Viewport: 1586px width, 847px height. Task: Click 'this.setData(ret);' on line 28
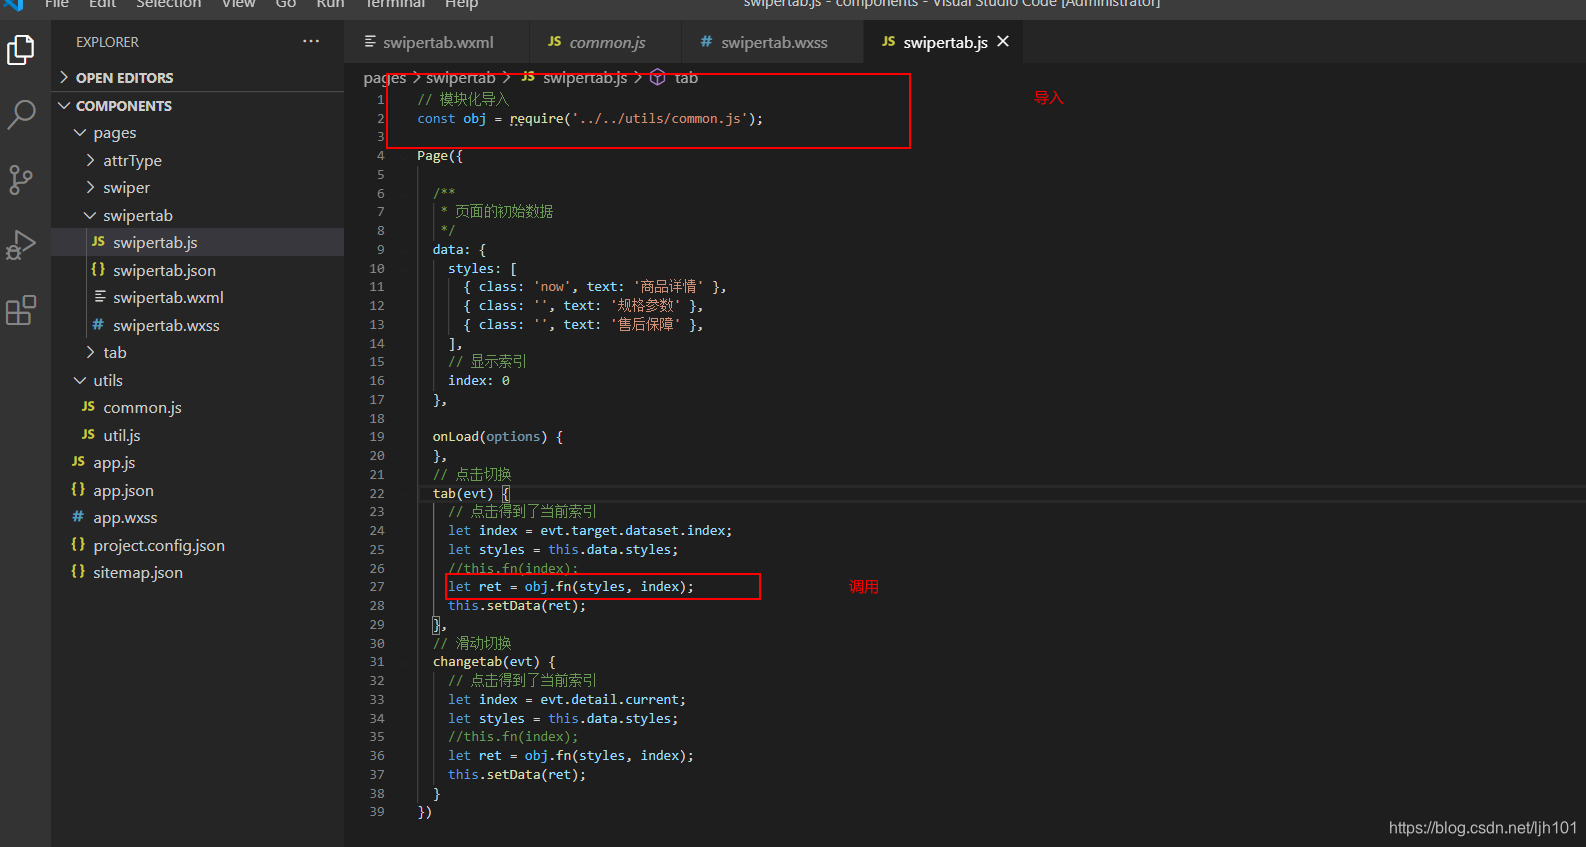click(x=517, y=606)
